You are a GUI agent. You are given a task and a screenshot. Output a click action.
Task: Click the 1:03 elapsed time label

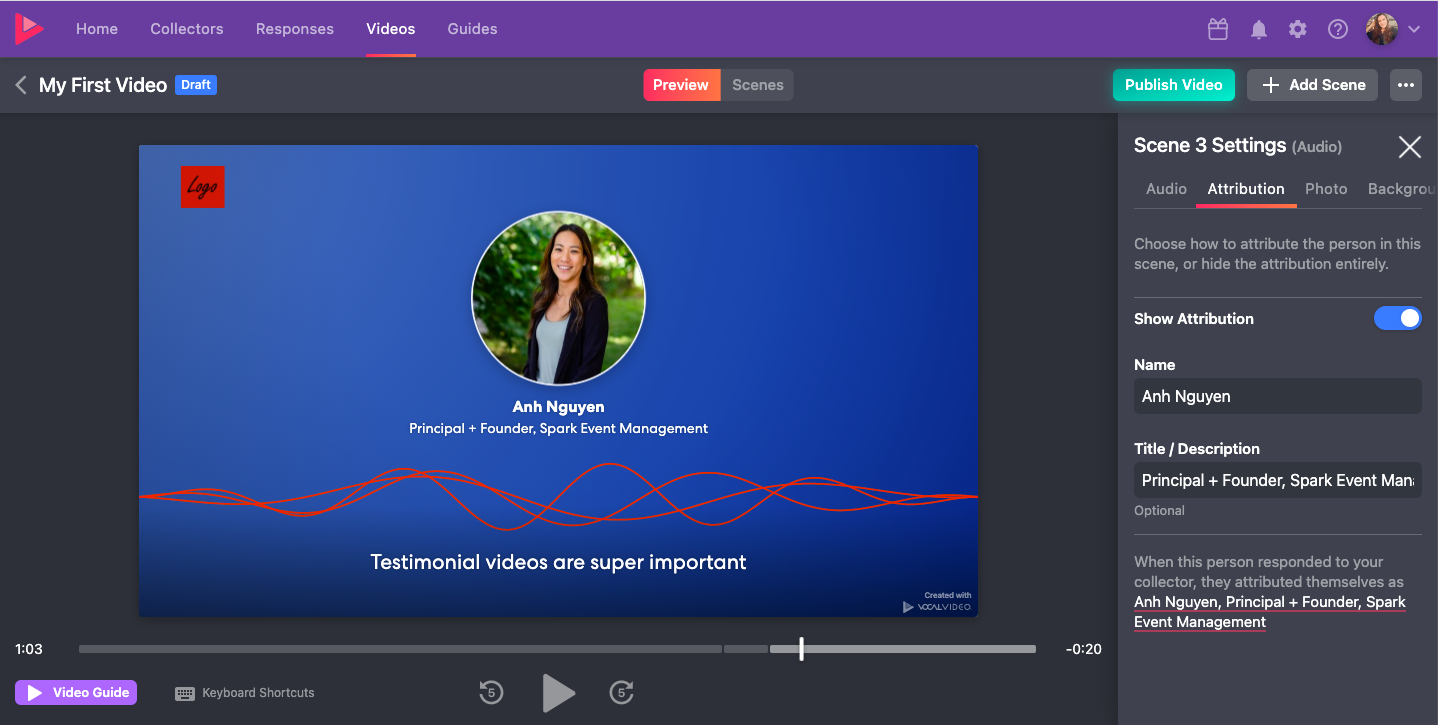click(29, 649)
